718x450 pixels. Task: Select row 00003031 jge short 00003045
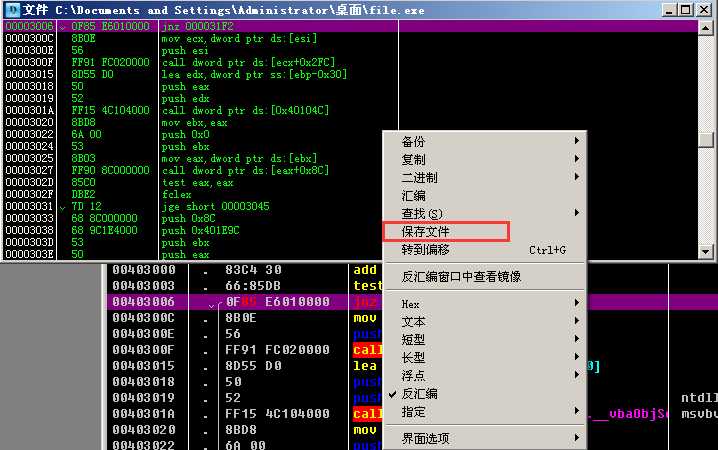tap(350, 206)
